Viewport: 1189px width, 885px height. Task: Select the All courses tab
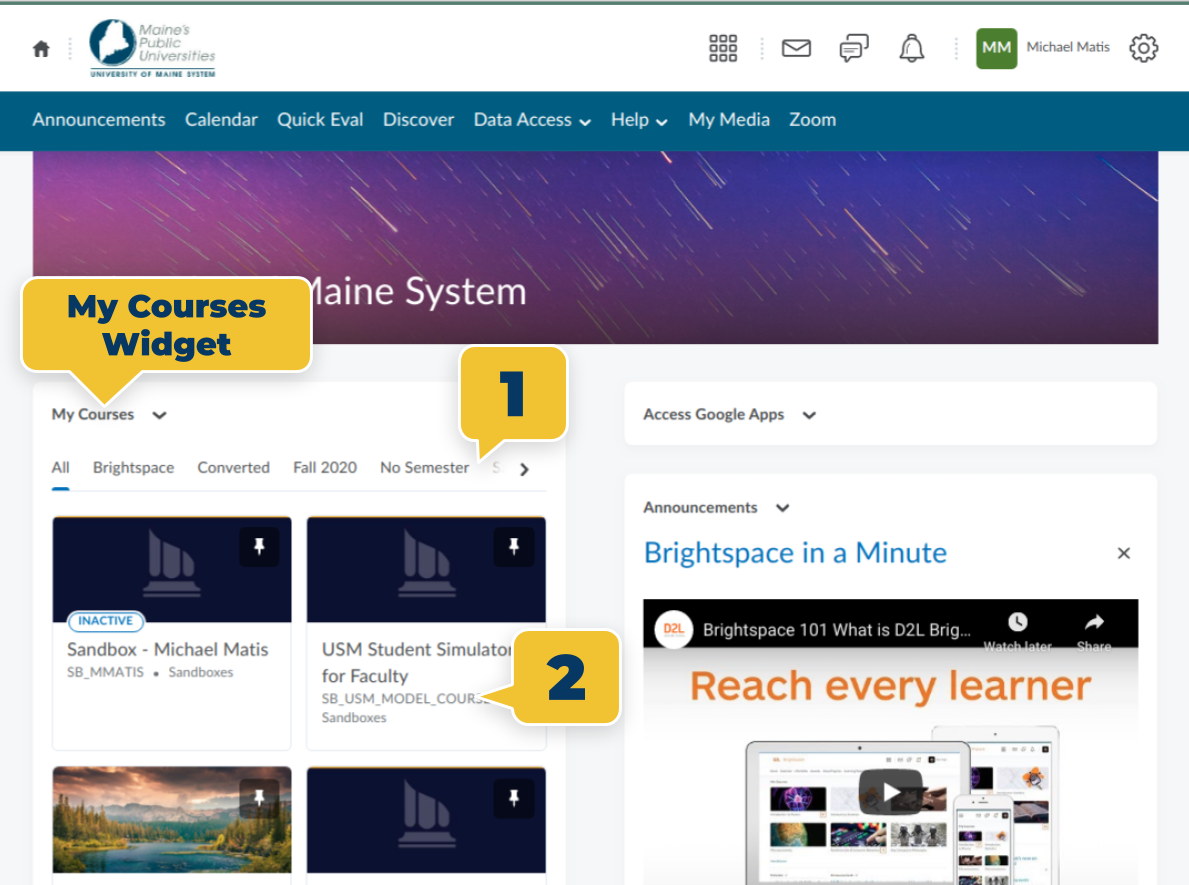pyautogui.click(x=61, y=468)
